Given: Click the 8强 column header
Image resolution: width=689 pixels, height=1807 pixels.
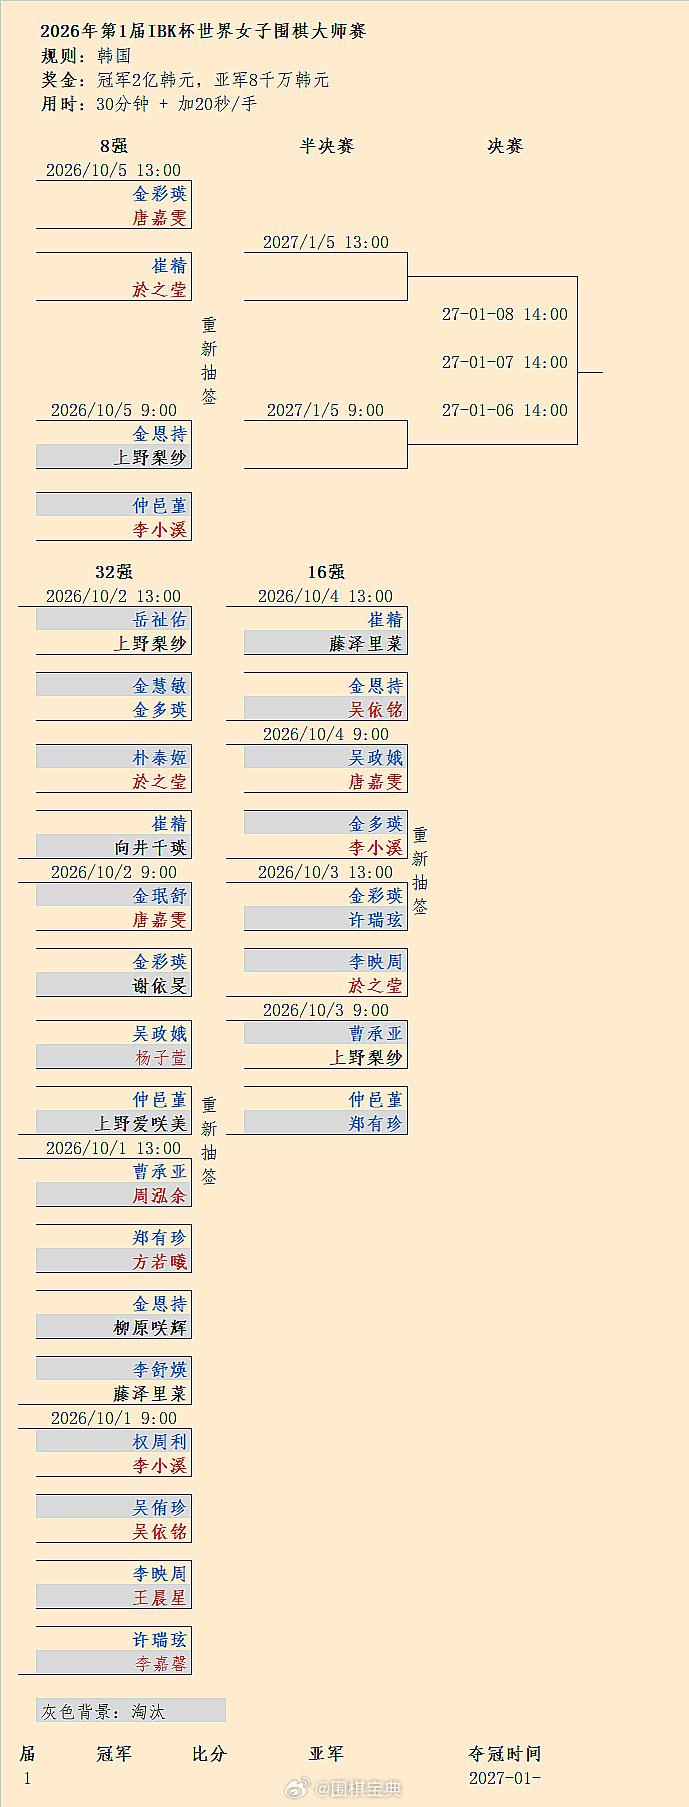Looking at the screenshot, I should pos(114,146).
